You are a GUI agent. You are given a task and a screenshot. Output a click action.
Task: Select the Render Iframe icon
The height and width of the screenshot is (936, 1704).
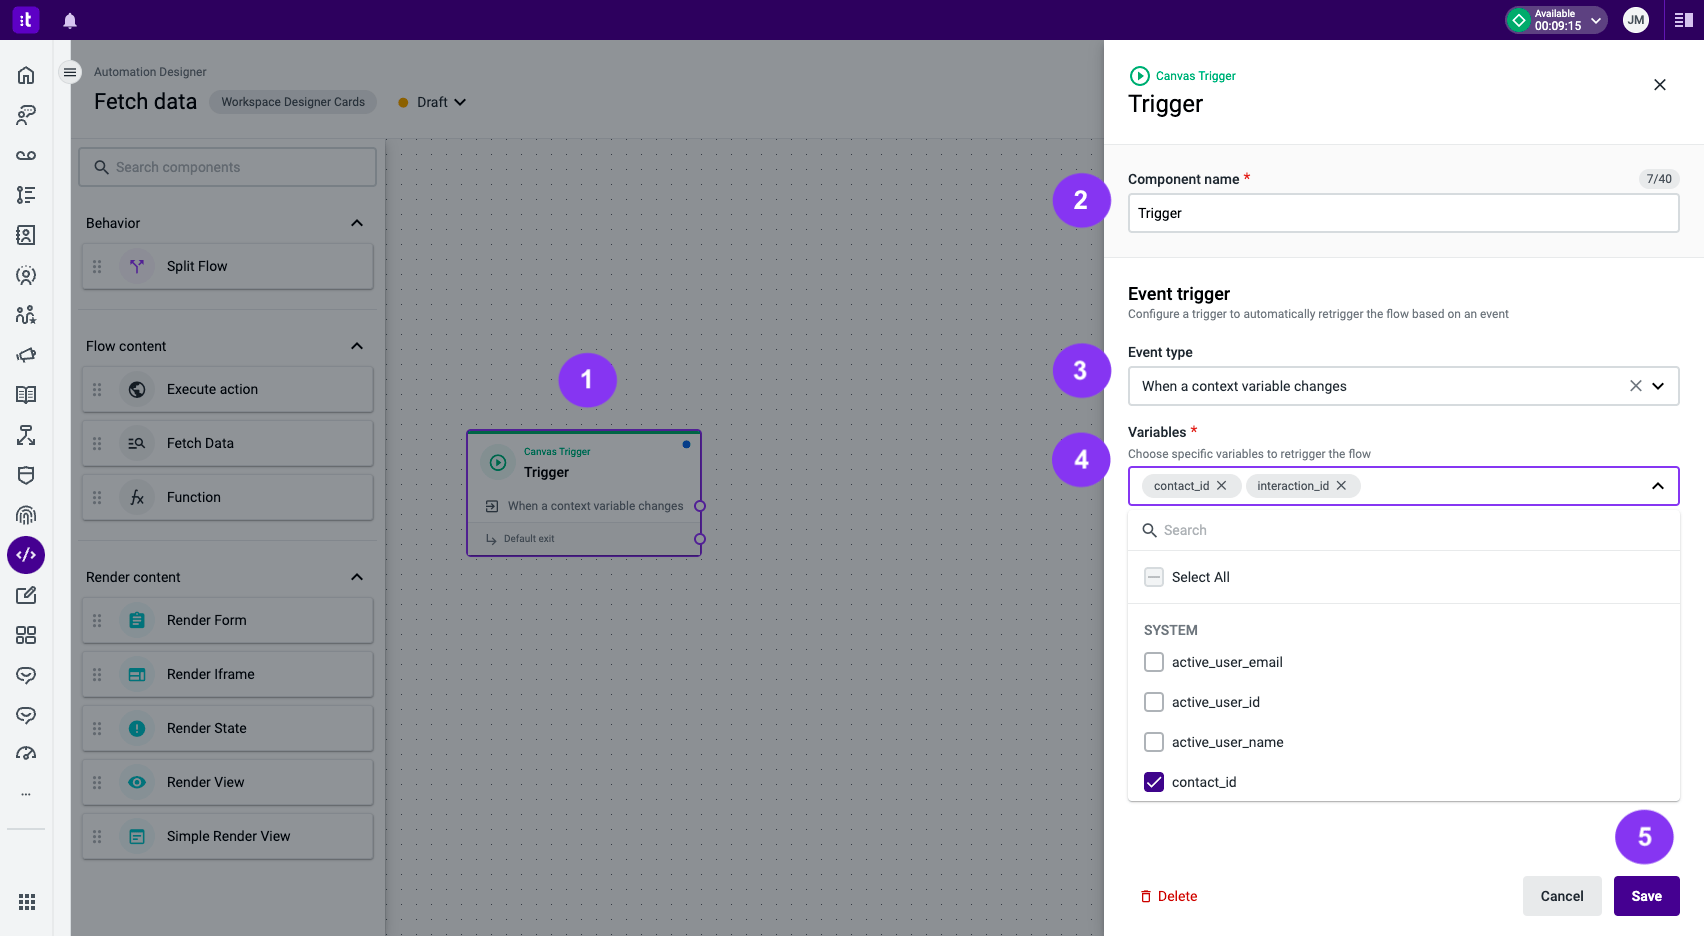pos(137,674)
